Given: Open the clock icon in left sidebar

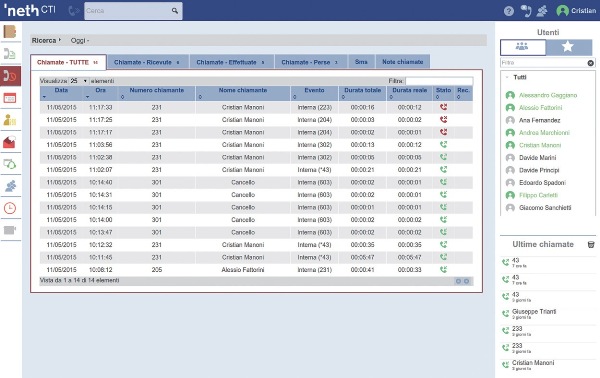Looking at the screenshot, I should (x=10, y=208).
